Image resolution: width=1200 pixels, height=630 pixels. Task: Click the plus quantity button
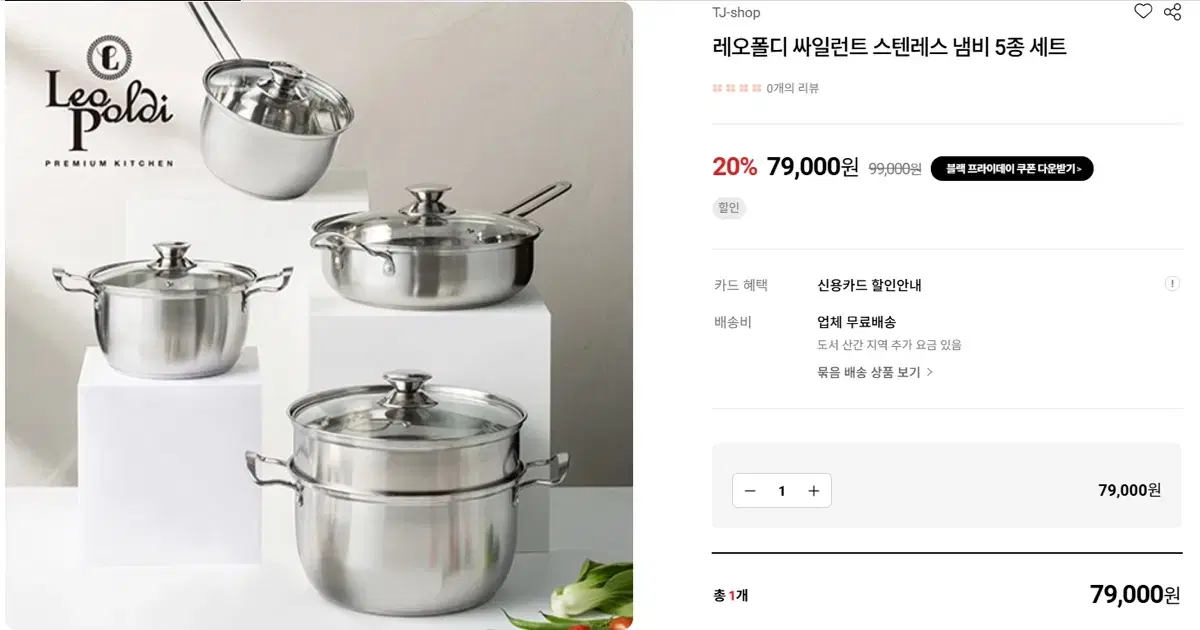814,490
